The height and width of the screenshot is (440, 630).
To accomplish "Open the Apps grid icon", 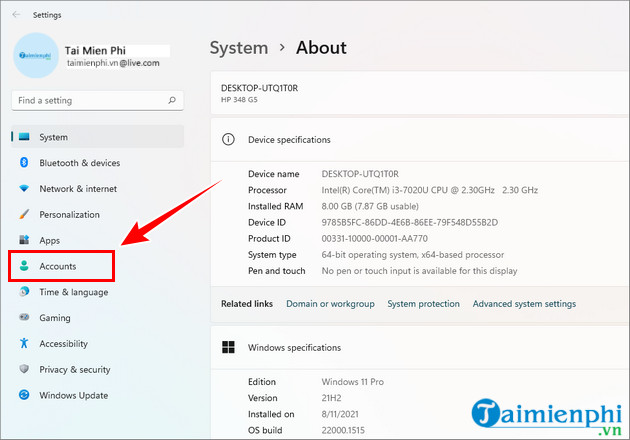I will pyautogui.click(x=24, y=240).
